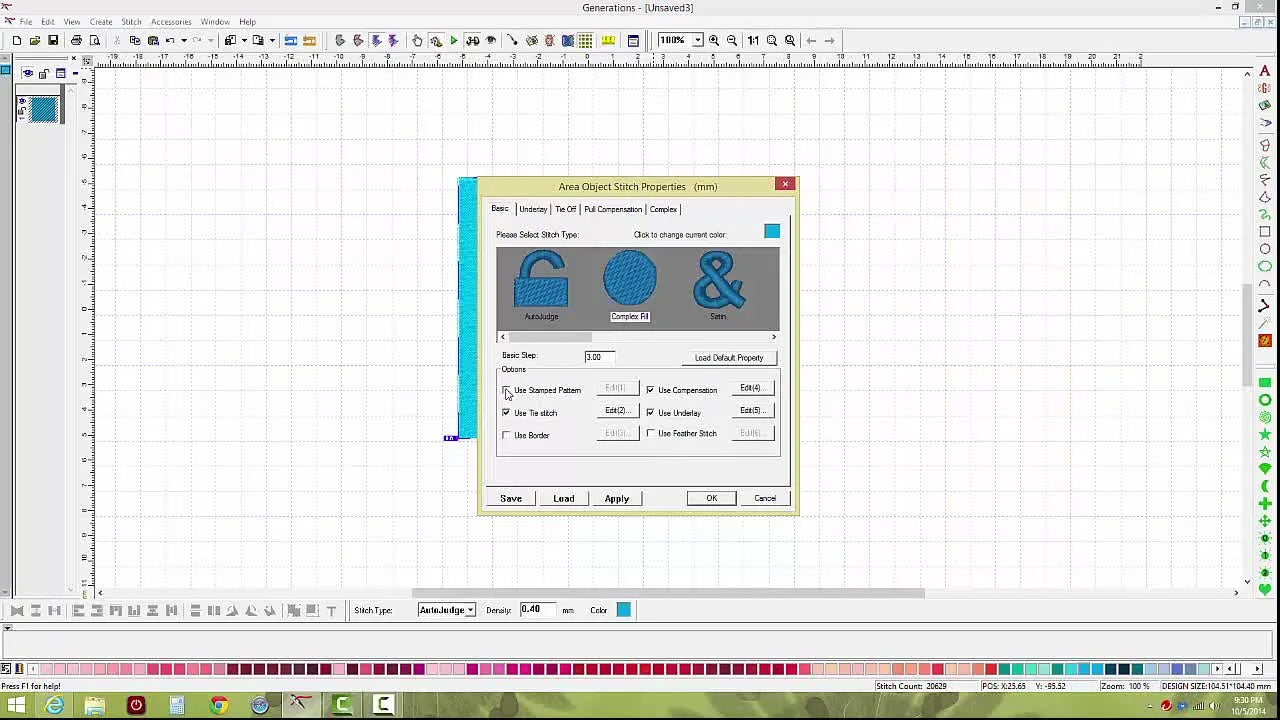Uncheck the Use Tie stitch checkbox
This screenshot has width=1280, height=720.
coord(507,412)
